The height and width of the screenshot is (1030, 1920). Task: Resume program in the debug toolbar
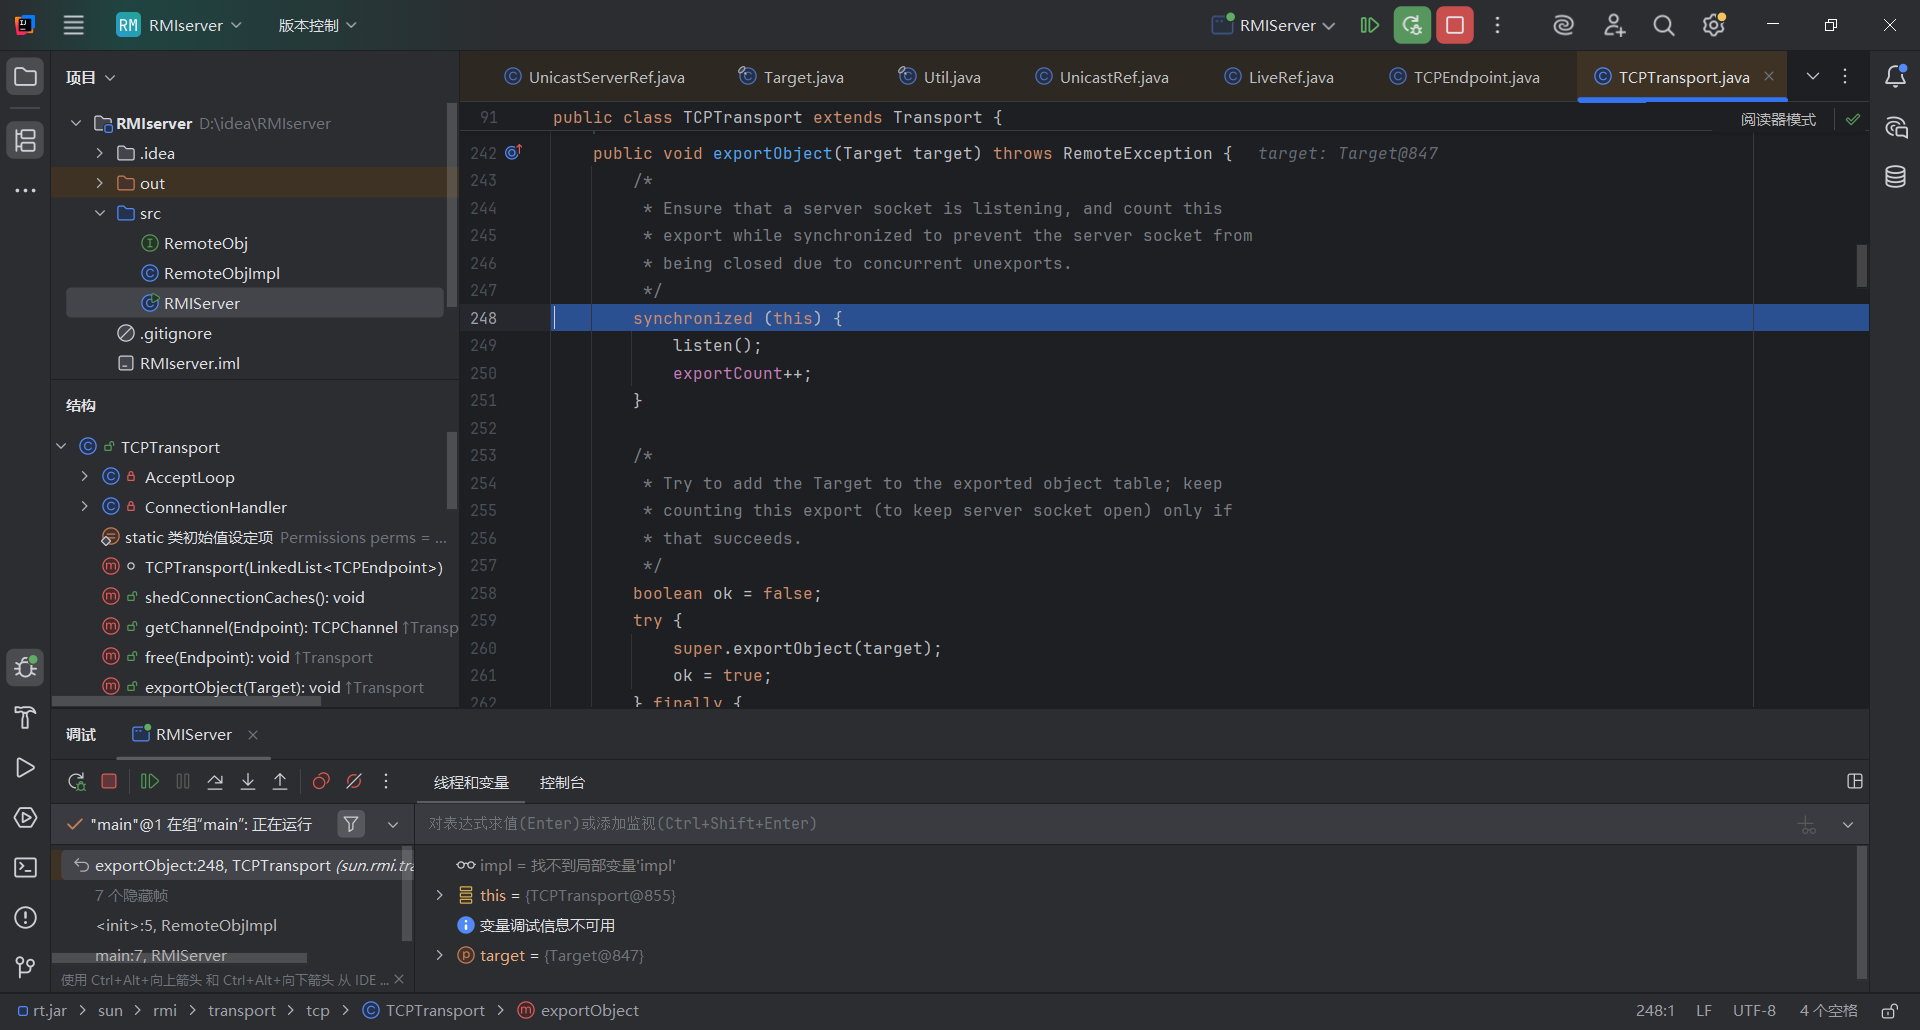pyautogui.click(x=150, y=782)
